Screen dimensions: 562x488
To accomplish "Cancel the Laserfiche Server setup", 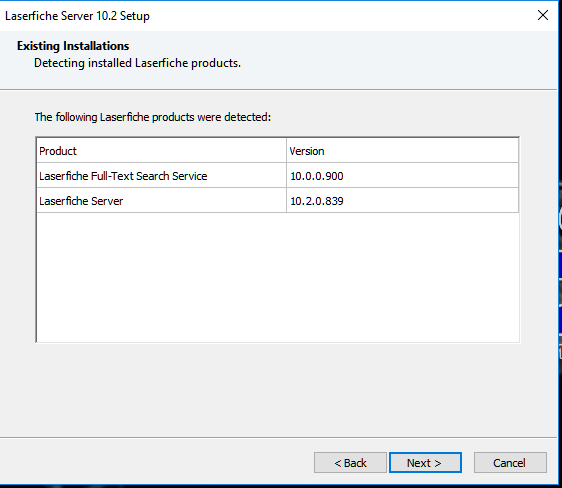I will click(x=510, y=463).
